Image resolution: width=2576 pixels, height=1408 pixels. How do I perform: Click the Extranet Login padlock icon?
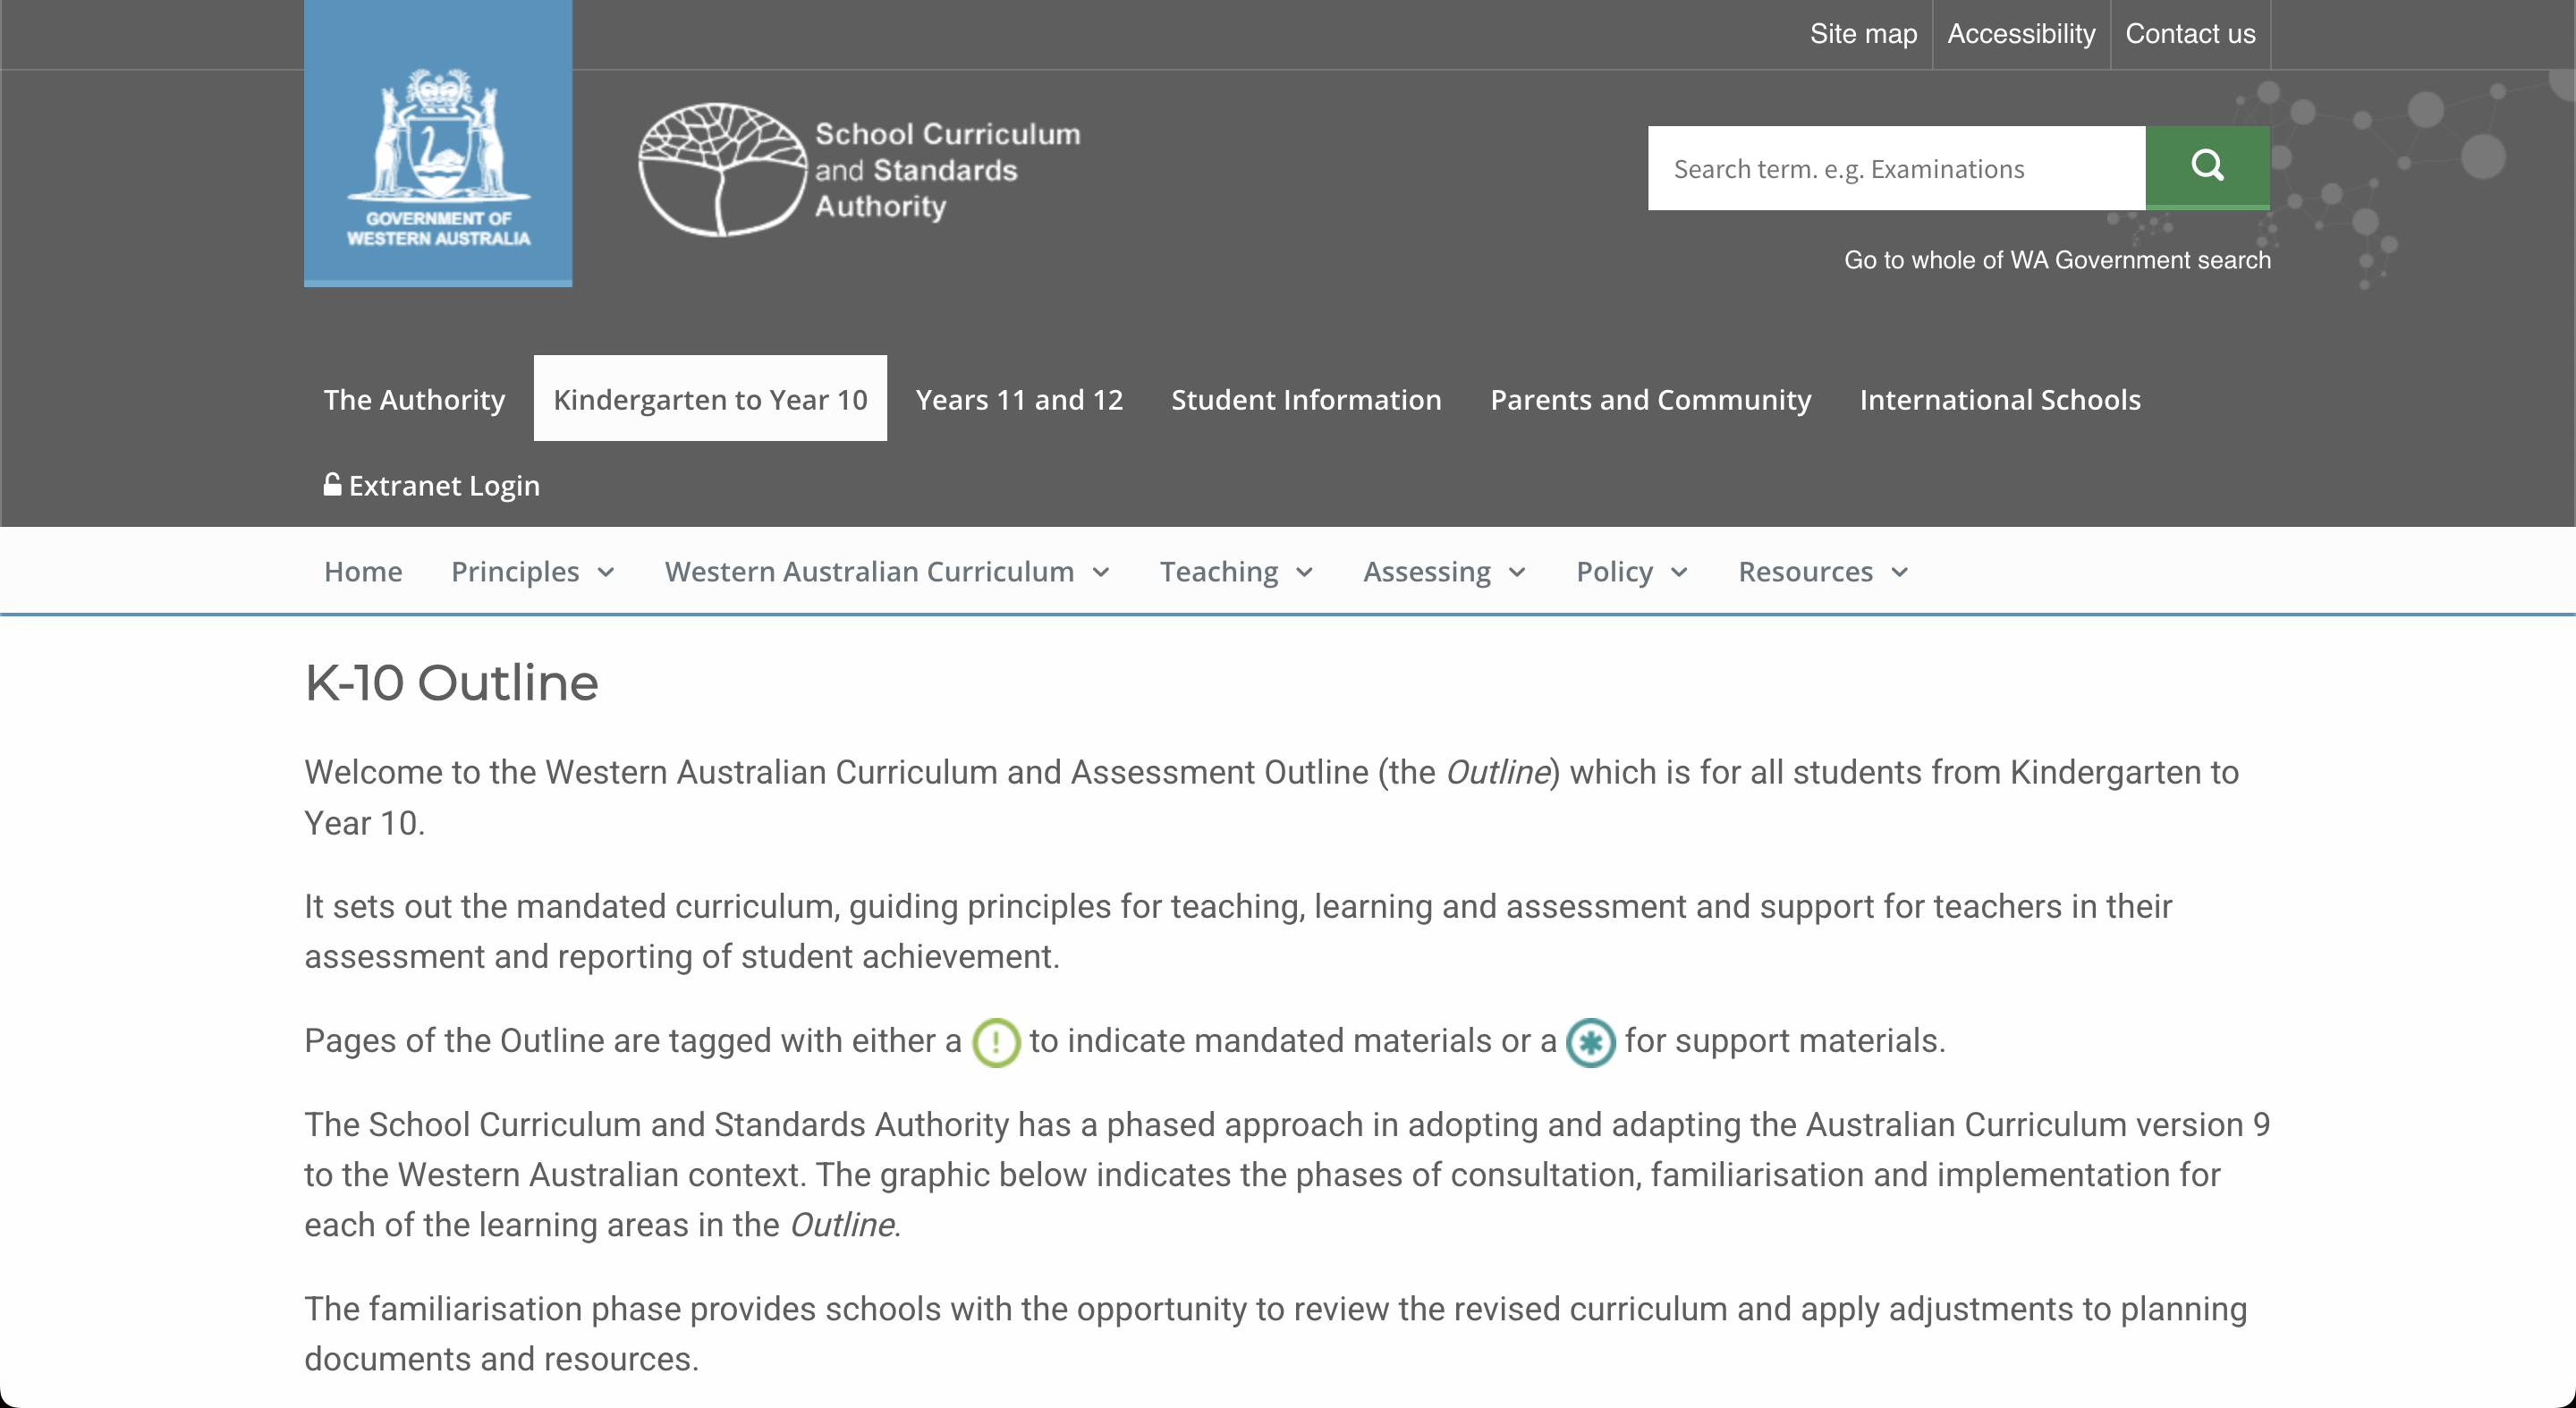332,485
